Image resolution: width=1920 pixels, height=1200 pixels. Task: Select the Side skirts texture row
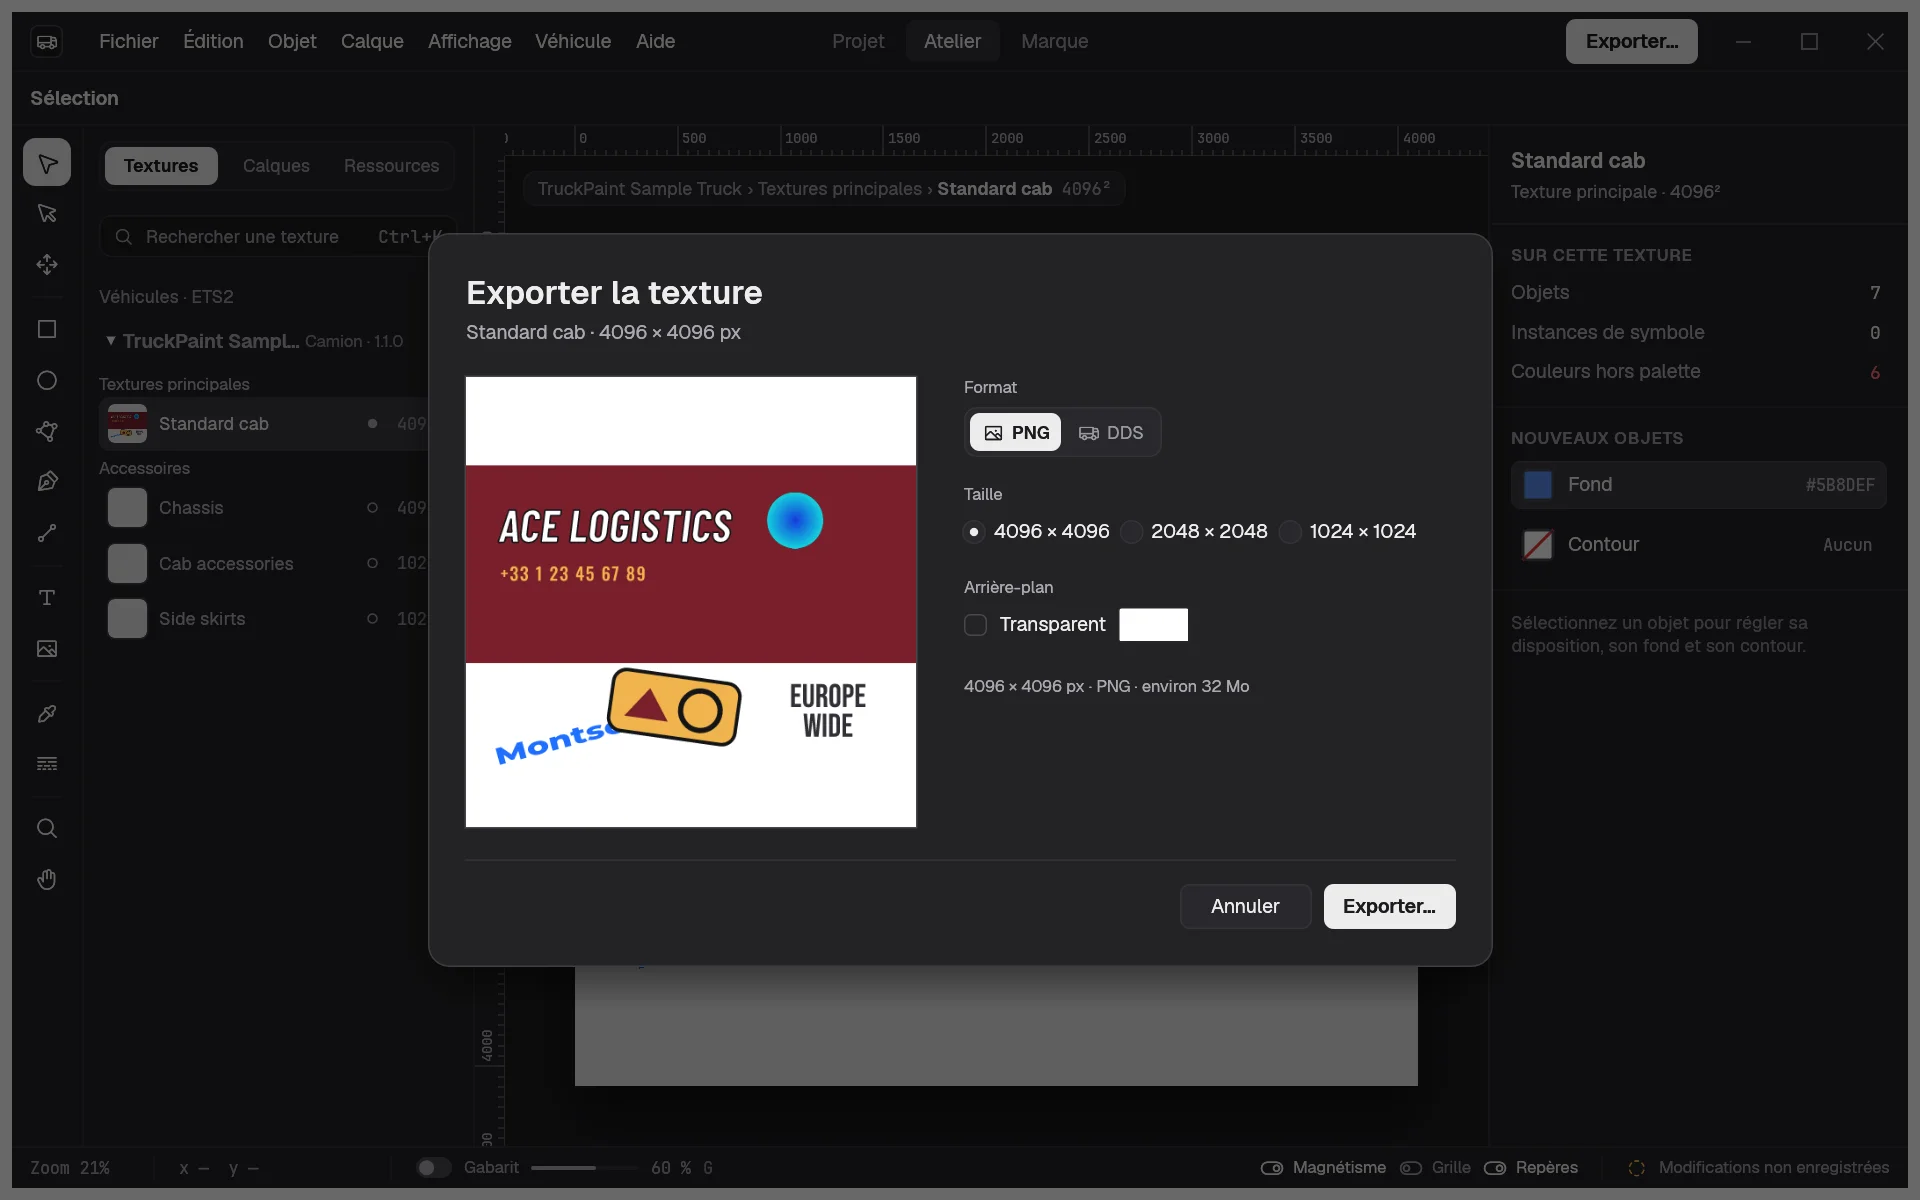pos(265,619)
